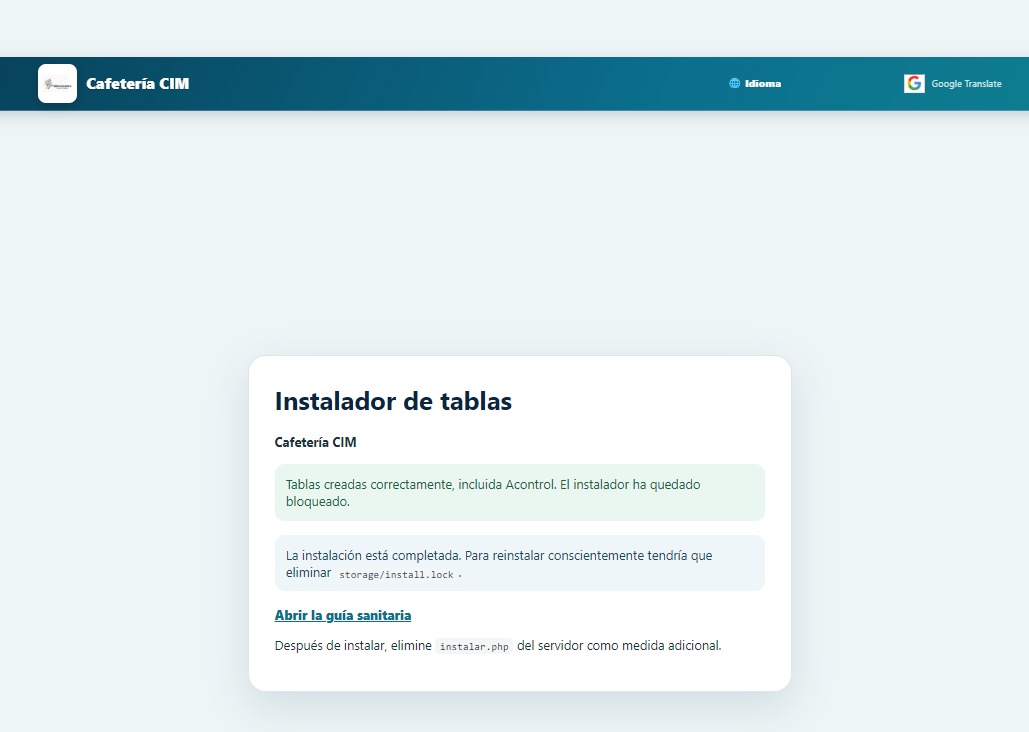Go to Cafetería CIM header brand title
Image resolution: width=1029 pixels, height=732 pixels.
(x=138, y=83)
